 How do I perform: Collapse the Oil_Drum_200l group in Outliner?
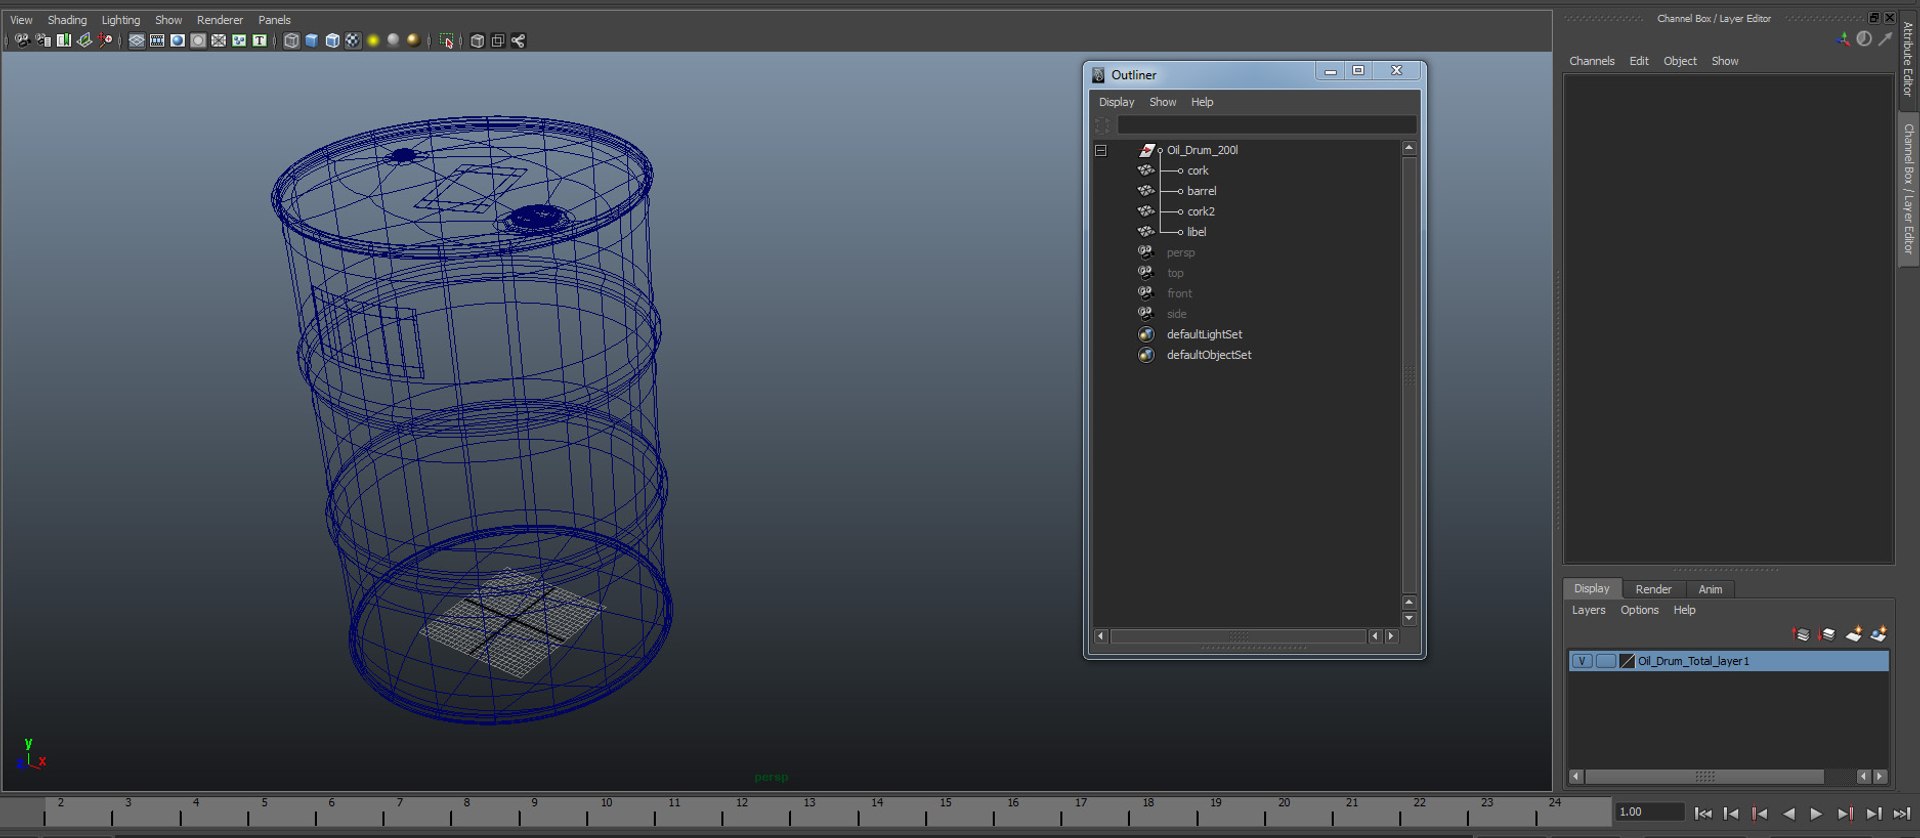coord(1101,150)
